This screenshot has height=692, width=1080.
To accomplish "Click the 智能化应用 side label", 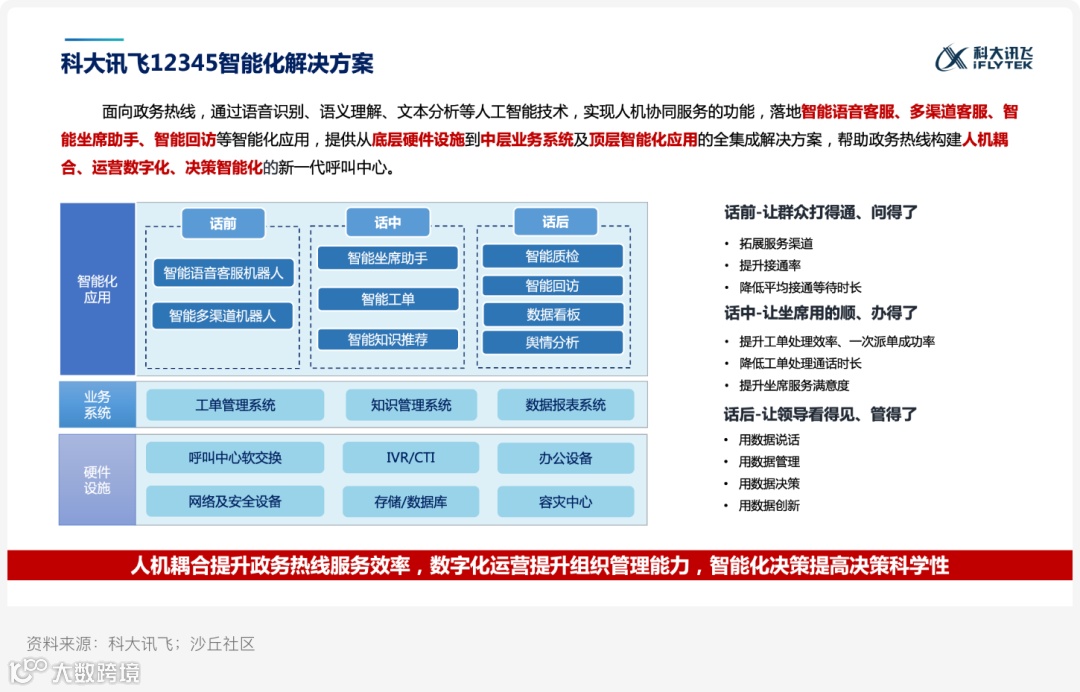I will click(x=97, y=289).
